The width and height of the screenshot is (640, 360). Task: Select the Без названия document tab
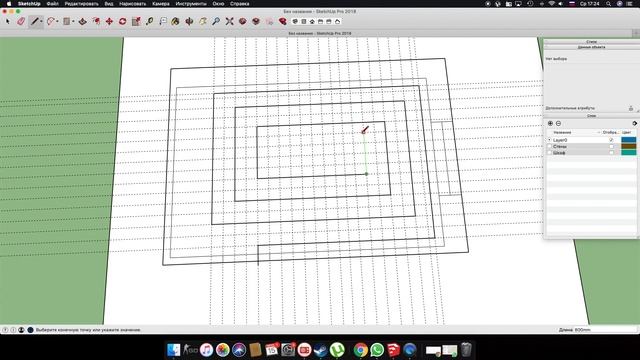(319, 33)
